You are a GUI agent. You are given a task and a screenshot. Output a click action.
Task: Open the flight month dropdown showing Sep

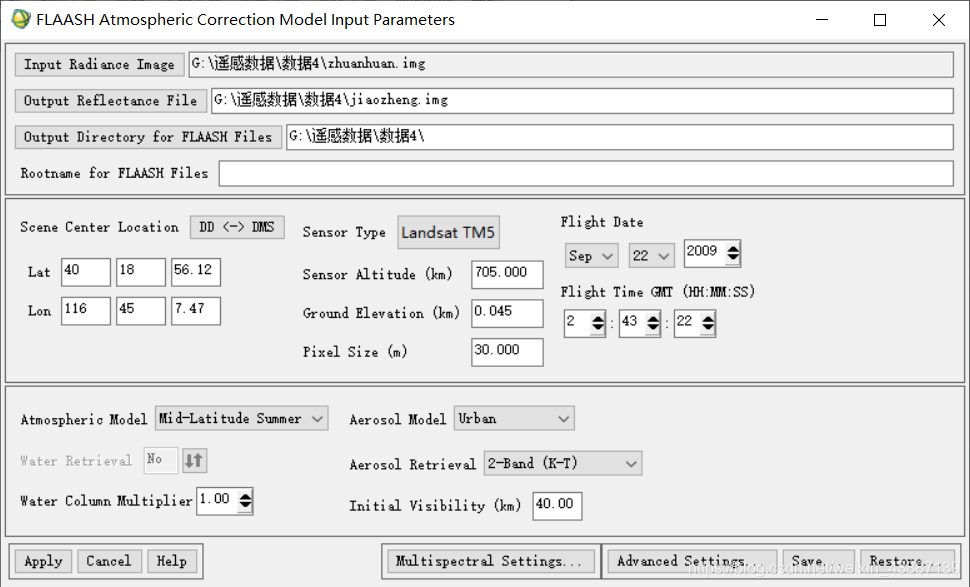click(591, 255)
